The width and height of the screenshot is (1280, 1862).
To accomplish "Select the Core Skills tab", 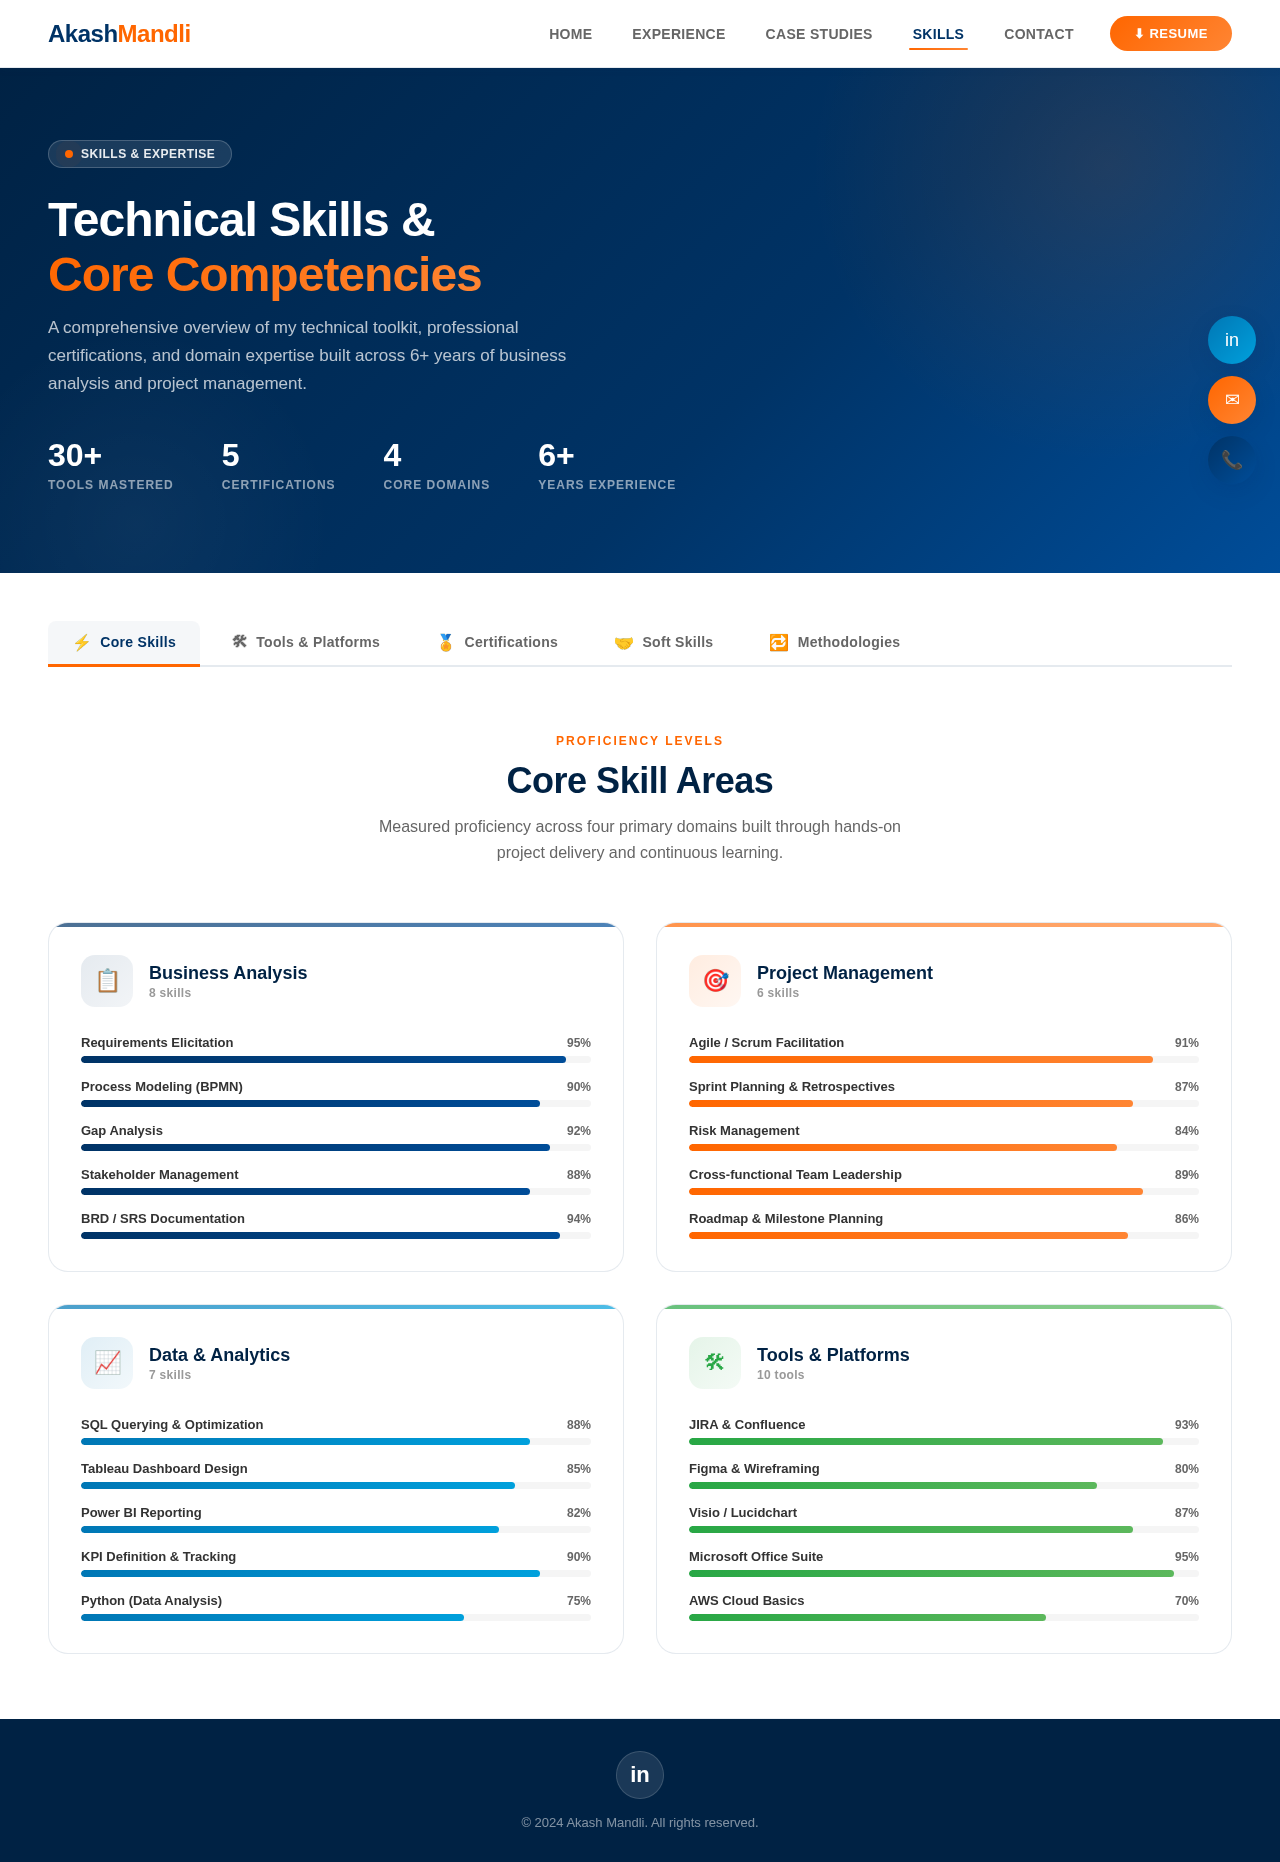I will coord(124,642).
